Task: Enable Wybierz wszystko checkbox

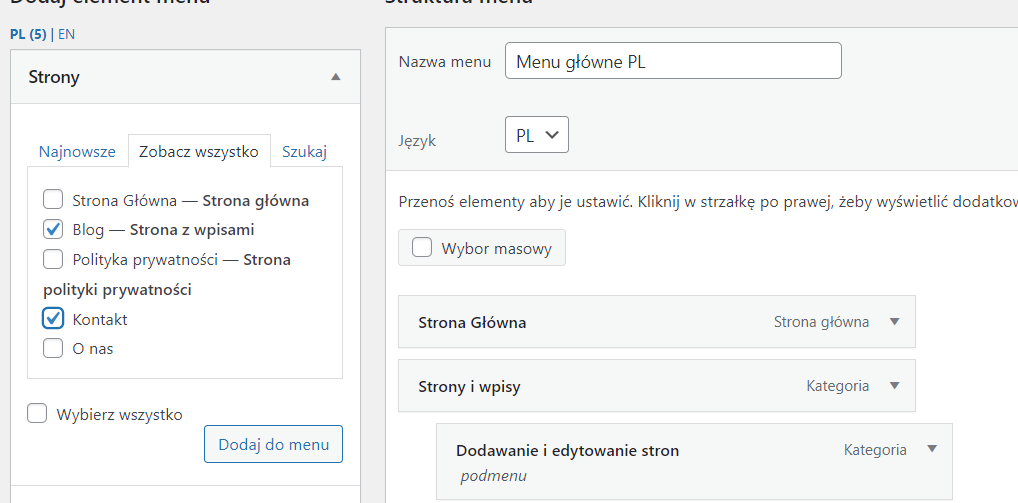Action: (x=38, y=414)
